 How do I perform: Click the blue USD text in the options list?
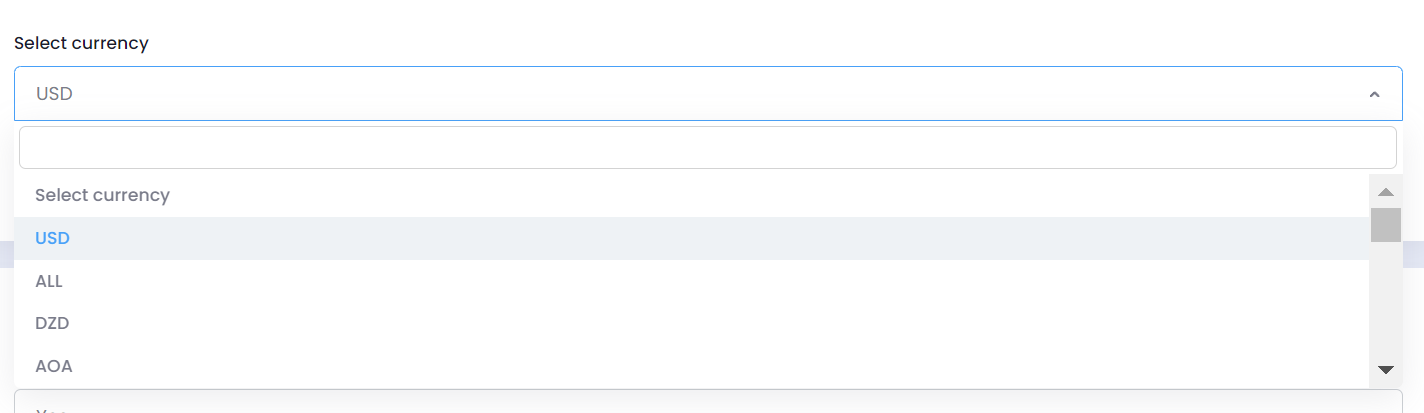52,238
